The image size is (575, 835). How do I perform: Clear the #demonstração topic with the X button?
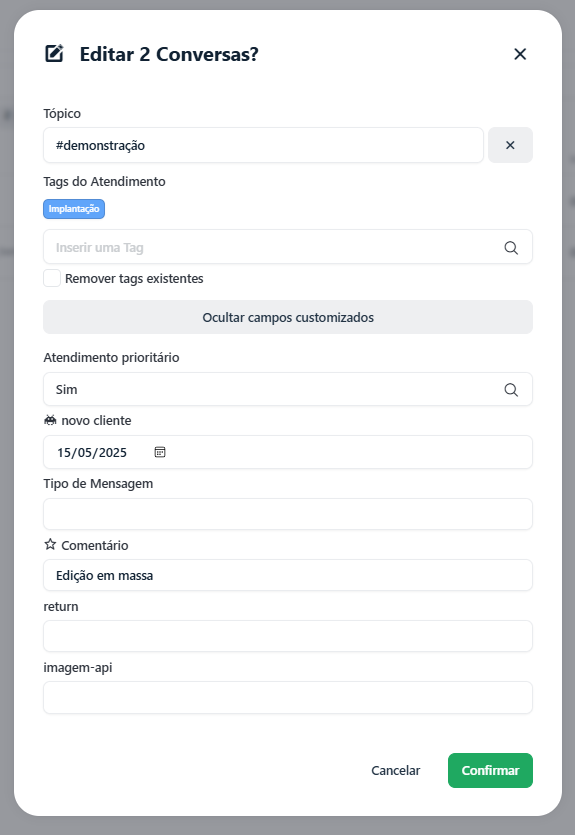point(510,145)
